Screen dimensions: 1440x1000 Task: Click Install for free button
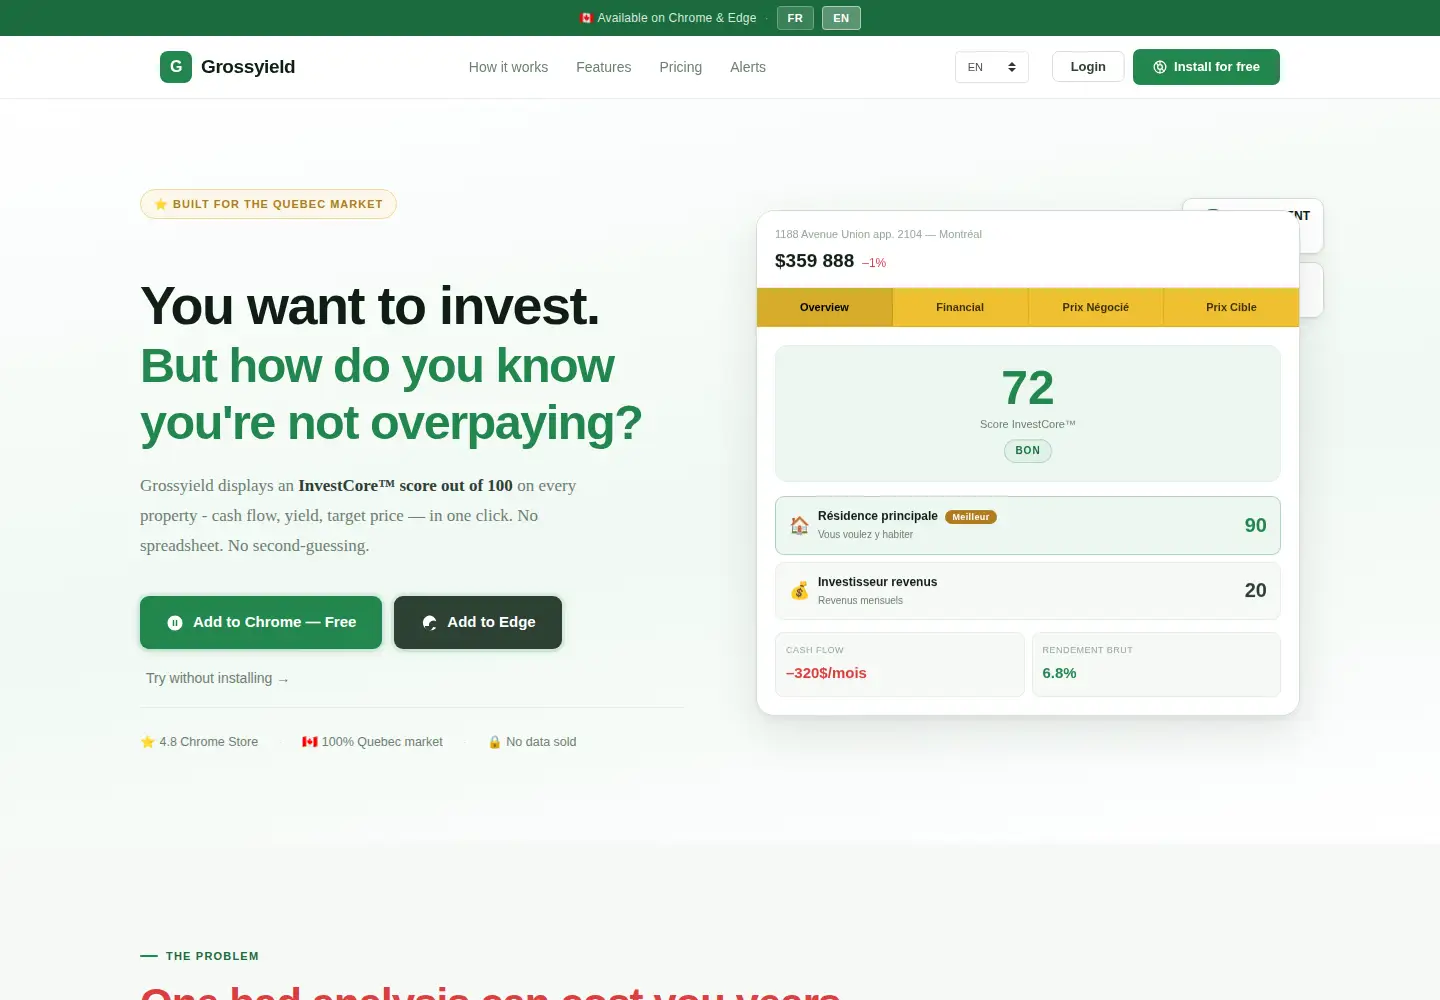click(x=1206, y=67)
